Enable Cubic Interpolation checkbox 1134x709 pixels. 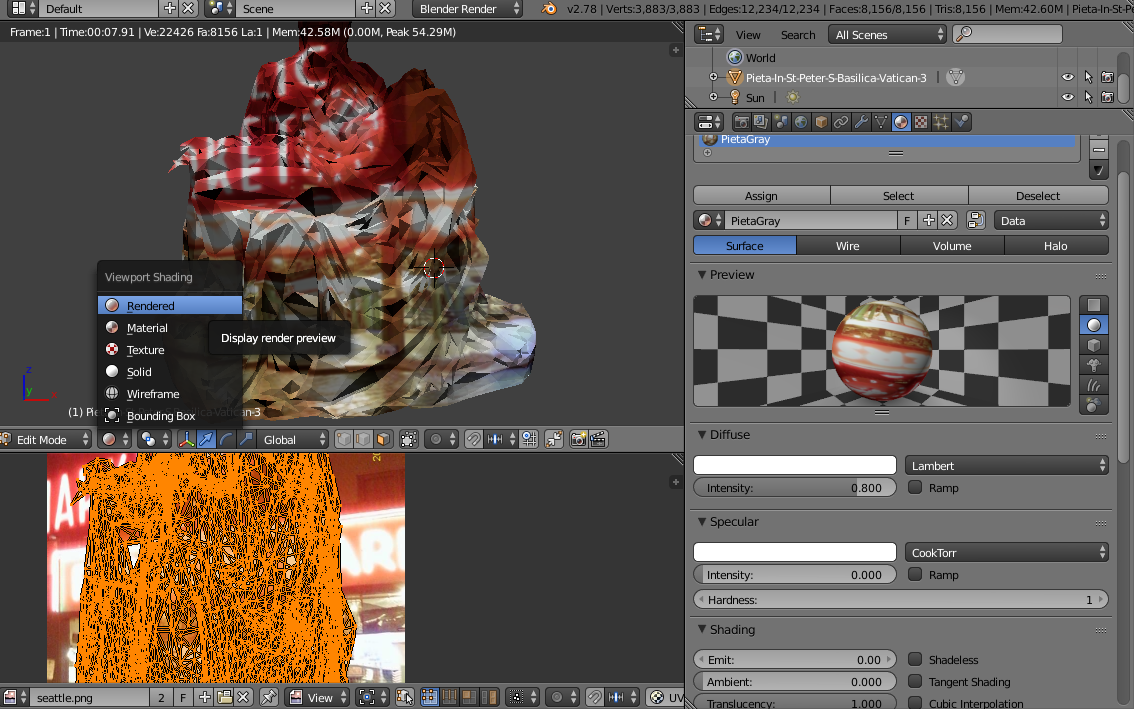tap(915, 702)
